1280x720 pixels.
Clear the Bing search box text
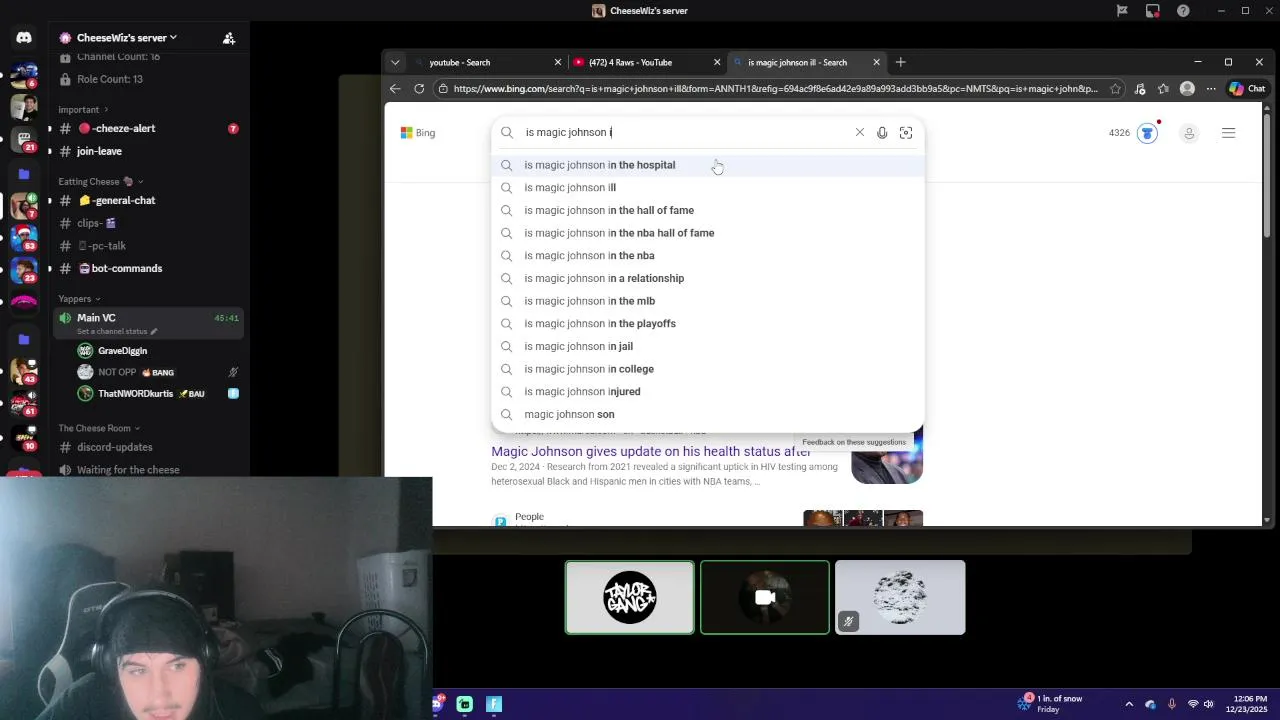tap(859, 132)
